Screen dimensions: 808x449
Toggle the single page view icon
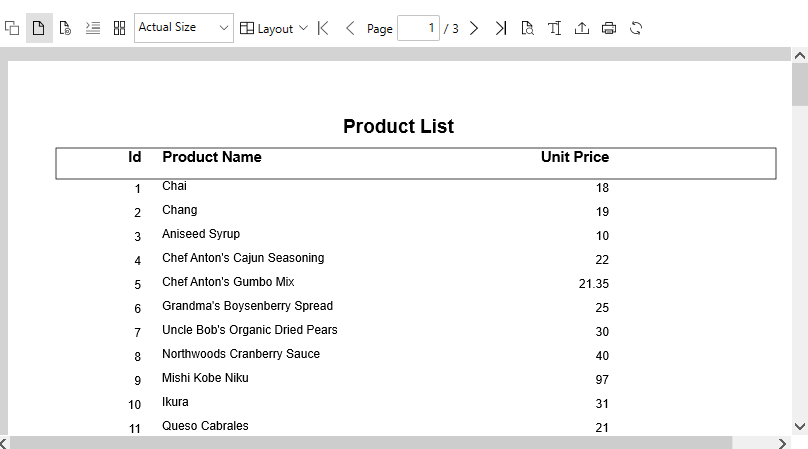click(39, 28)
